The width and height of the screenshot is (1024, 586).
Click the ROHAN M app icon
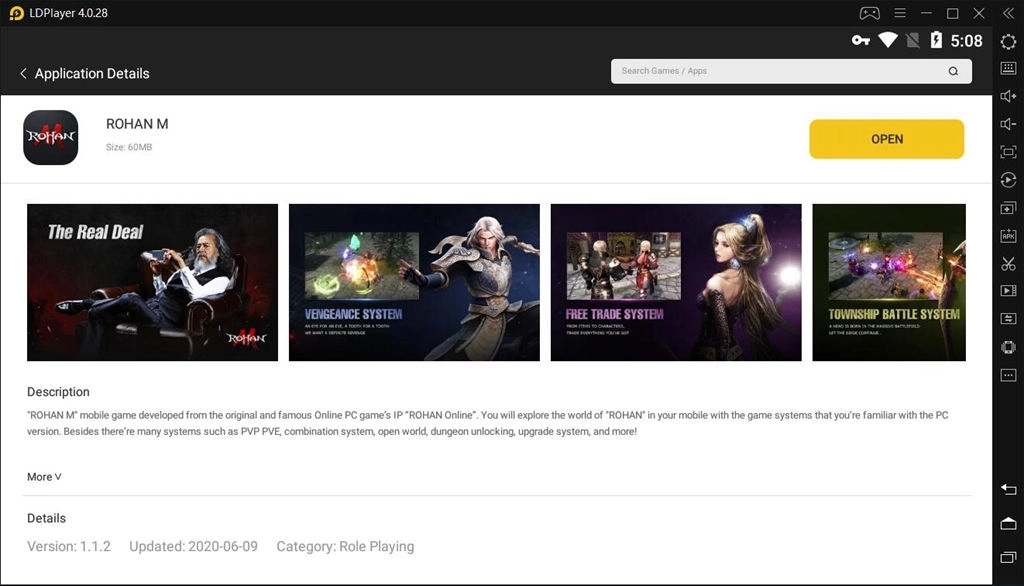tap(50, 137)
